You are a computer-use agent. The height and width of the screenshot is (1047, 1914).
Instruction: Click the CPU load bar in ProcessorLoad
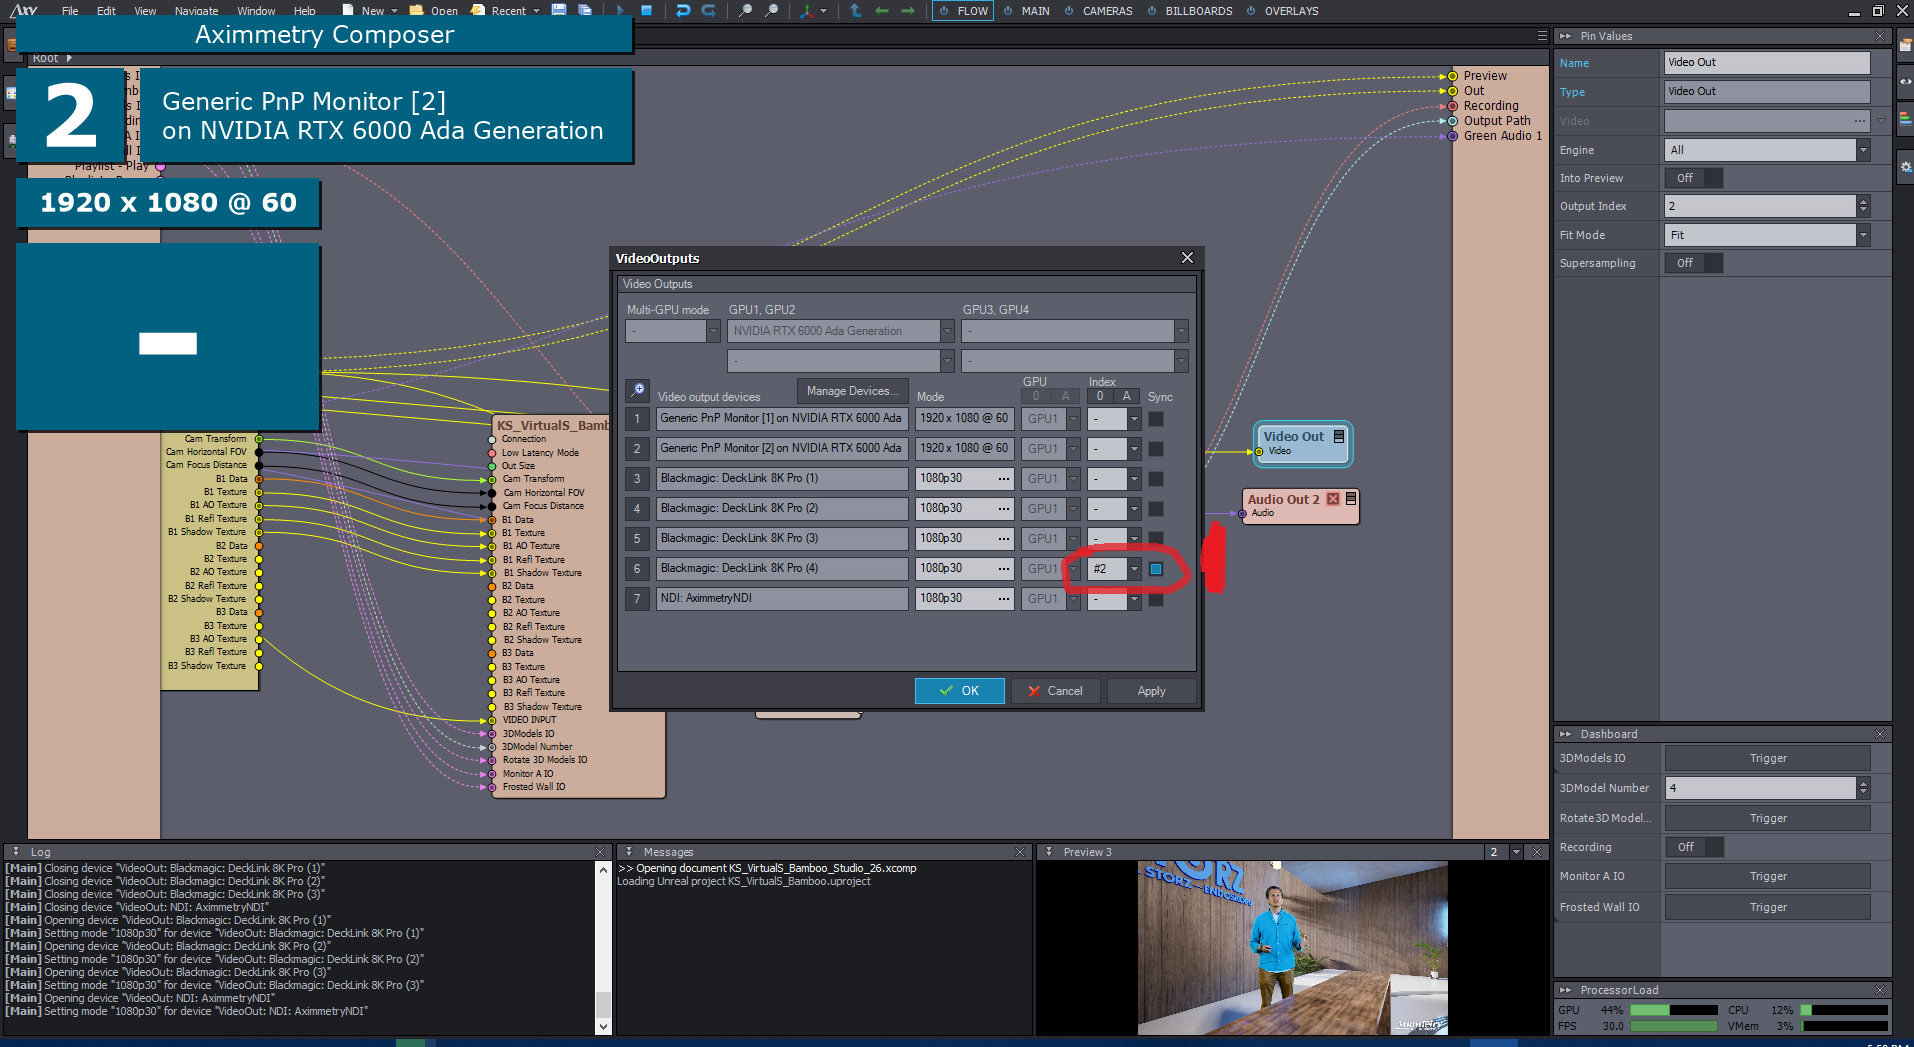(1844, 1010)
